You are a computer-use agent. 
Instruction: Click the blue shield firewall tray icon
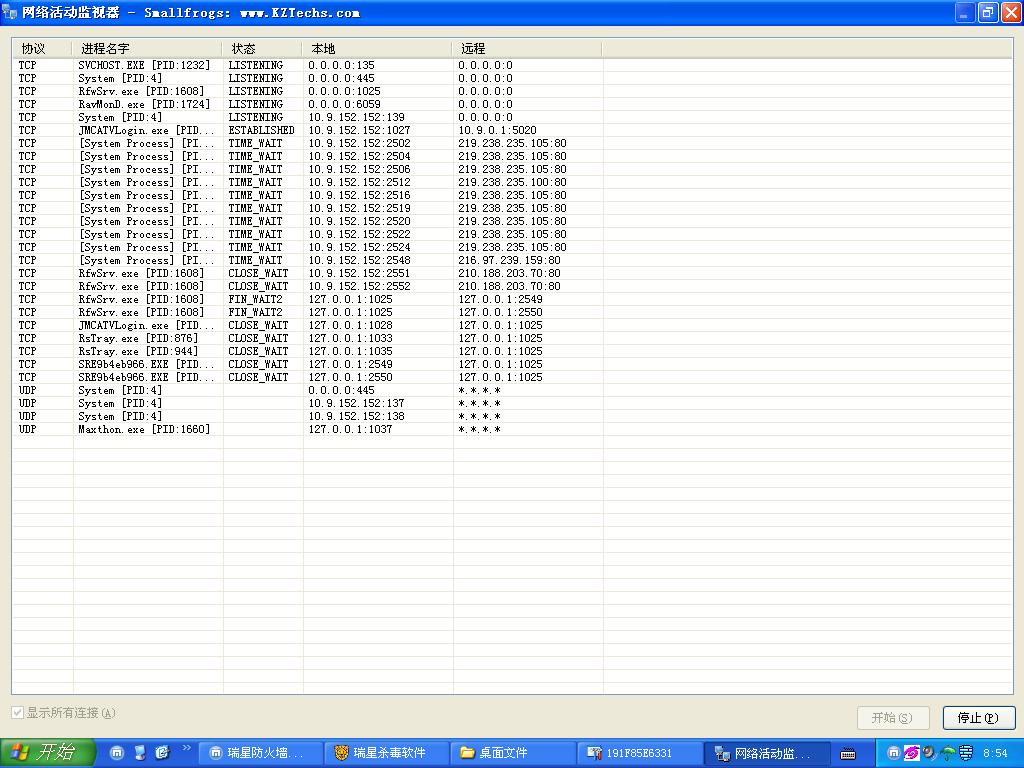[965, 753]
